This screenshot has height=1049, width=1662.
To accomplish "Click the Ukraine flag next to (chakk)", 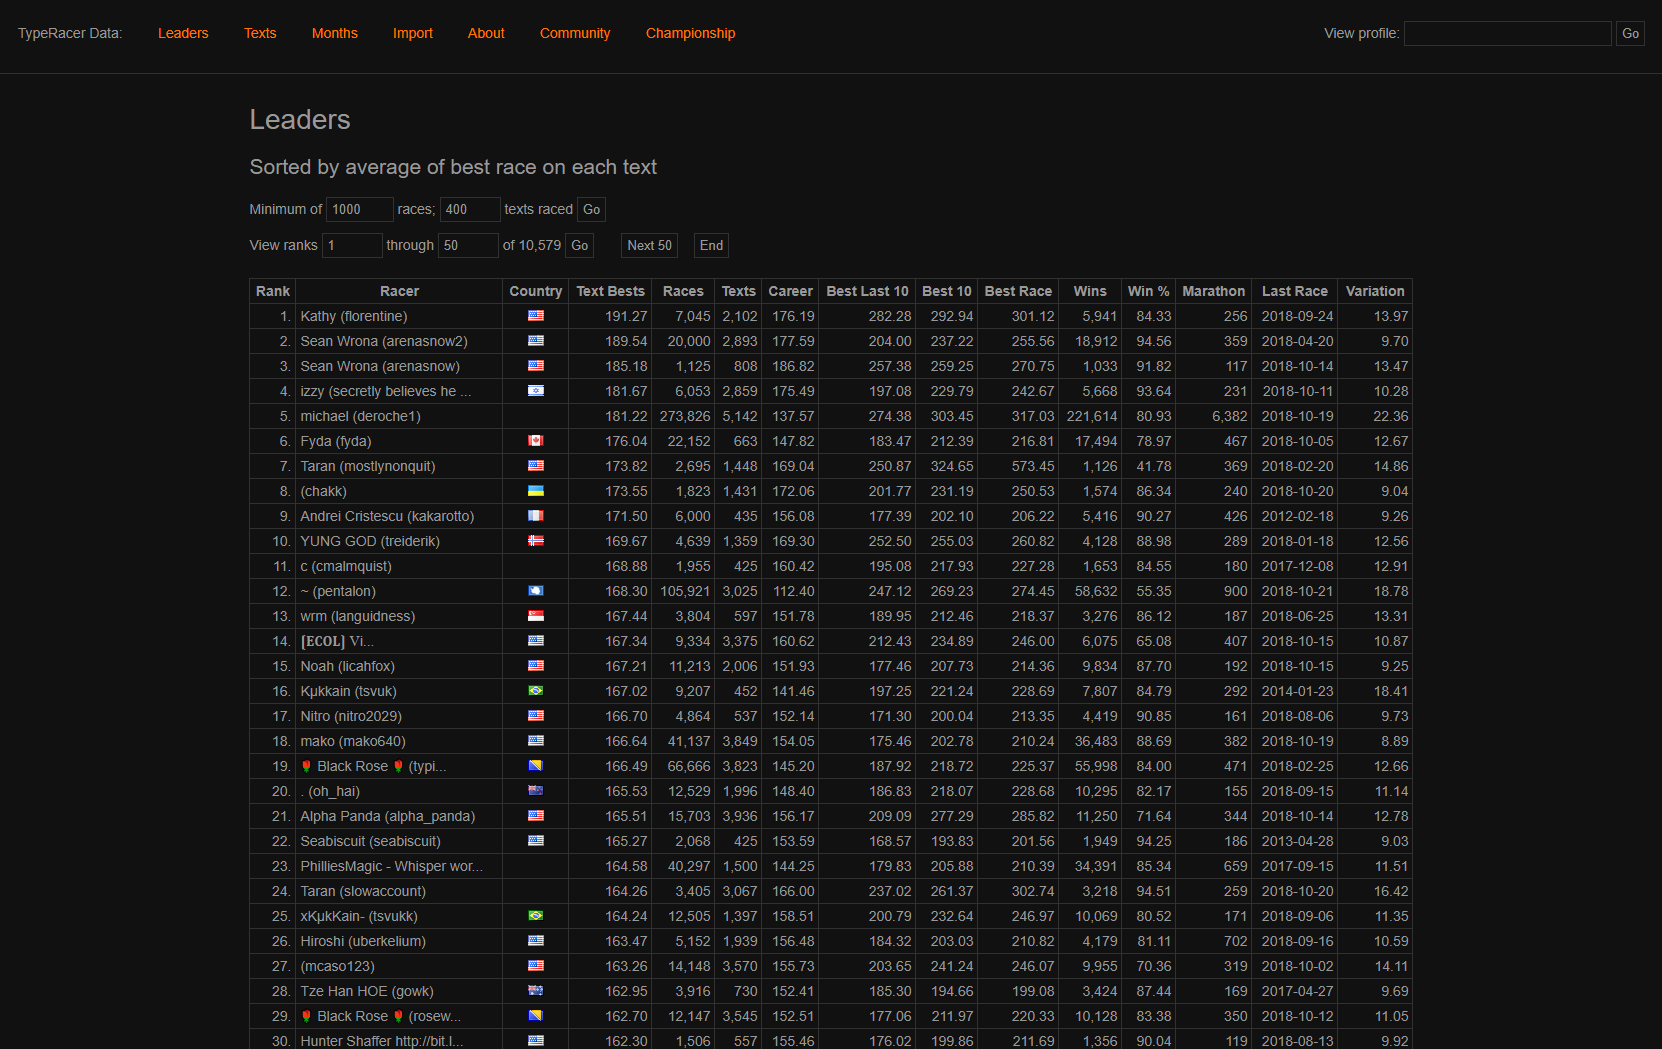I will tap(536, 490).
